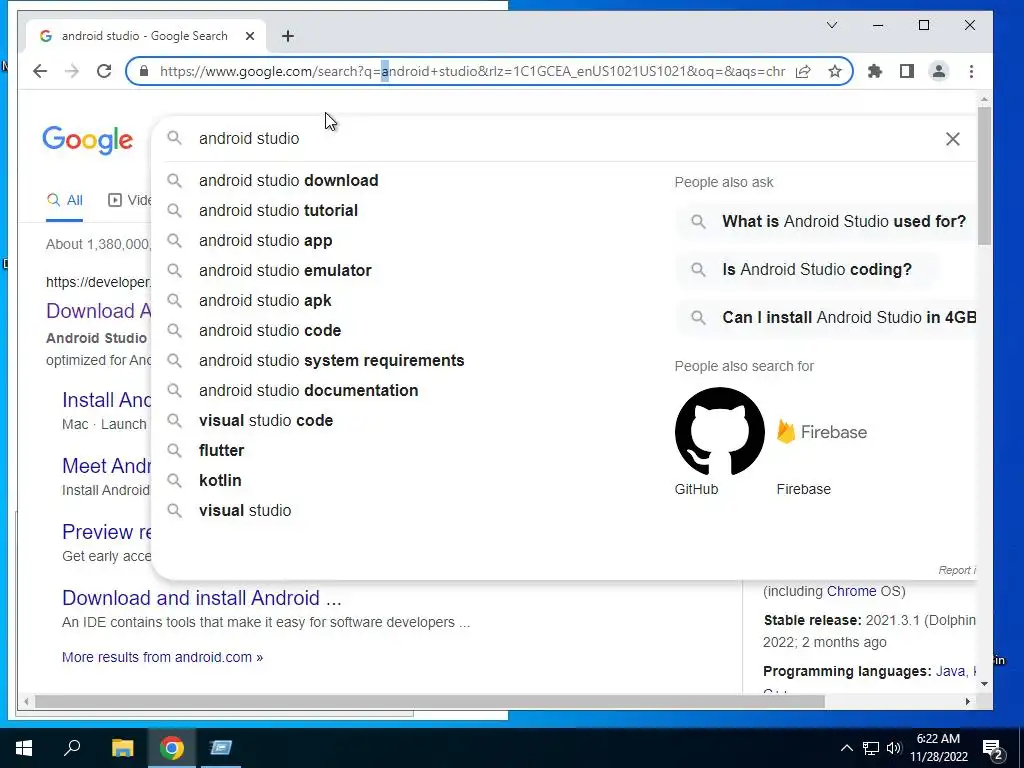Select suggestion android studio emulator
The image size is (1024, 768).
click(285, 270)
